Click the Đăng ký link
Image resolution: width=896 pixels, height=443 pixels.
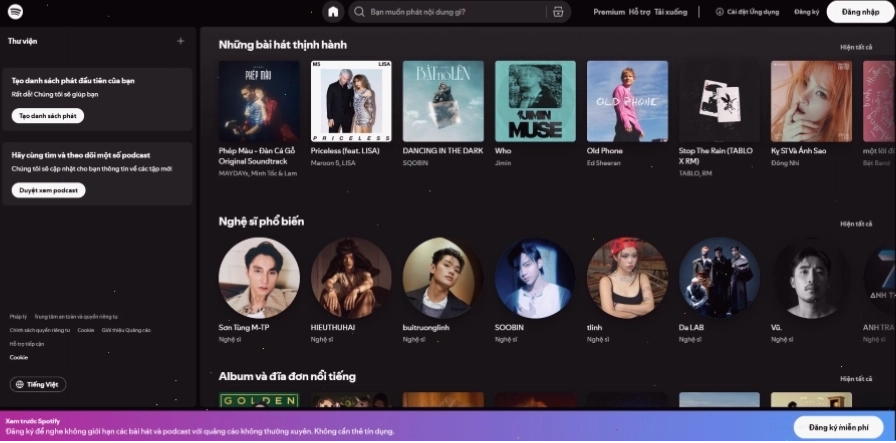point(806,11)
